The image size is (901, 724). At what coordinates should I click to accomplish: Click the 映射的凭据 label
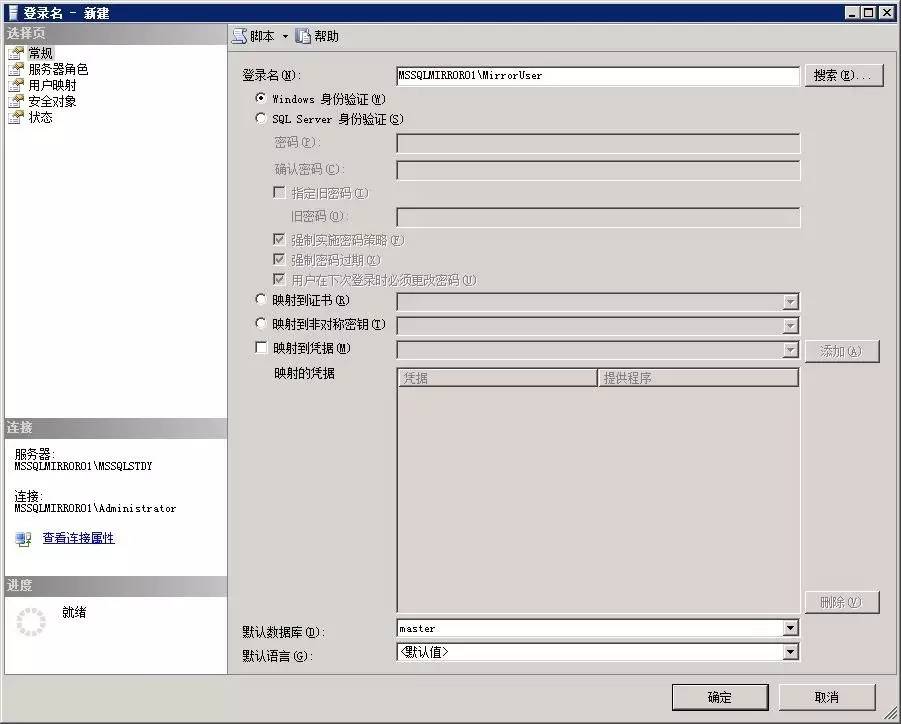click(x=304, y=373)
